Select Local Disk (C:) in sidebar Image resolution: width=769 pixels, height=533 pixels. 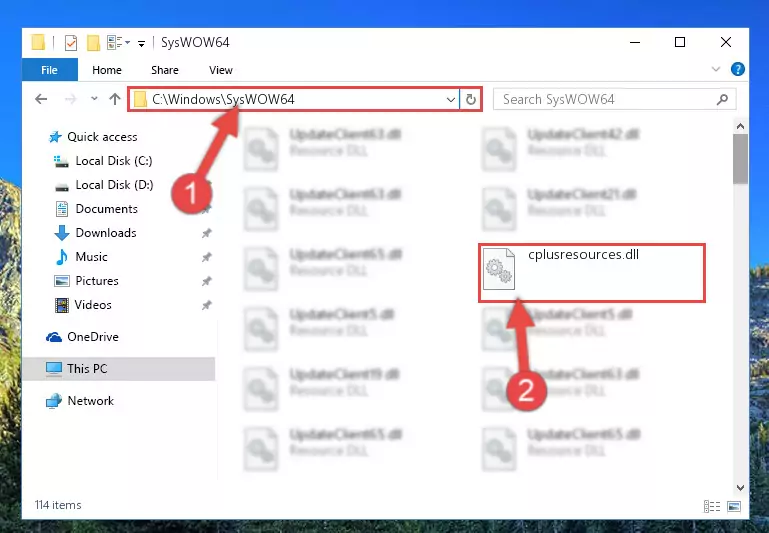click(x=114, y=161)
